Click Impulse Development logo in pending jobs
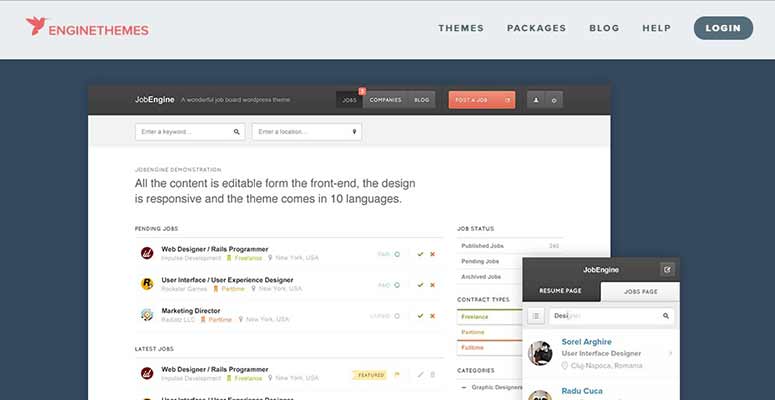This screenshot has height=400, width=775. pyautogui.click(x=147, y=253)
